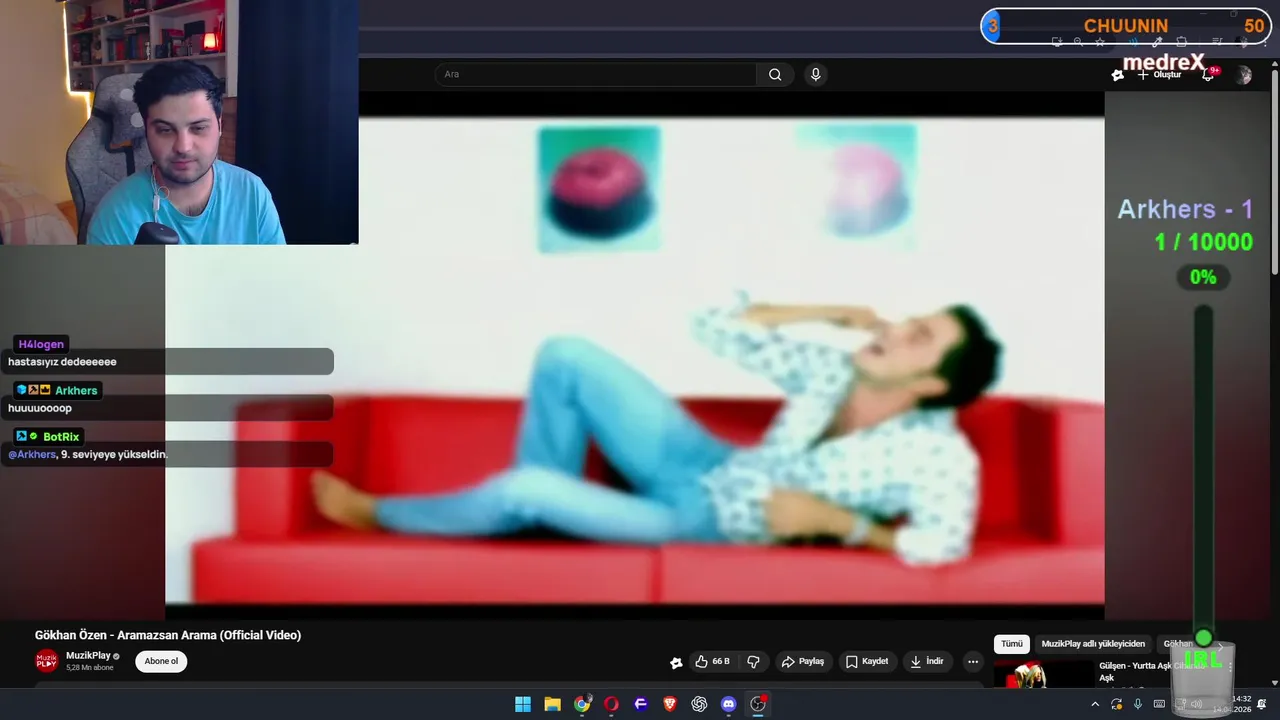
Task: Open Opera browser from the taskbar
Action: 611,704
